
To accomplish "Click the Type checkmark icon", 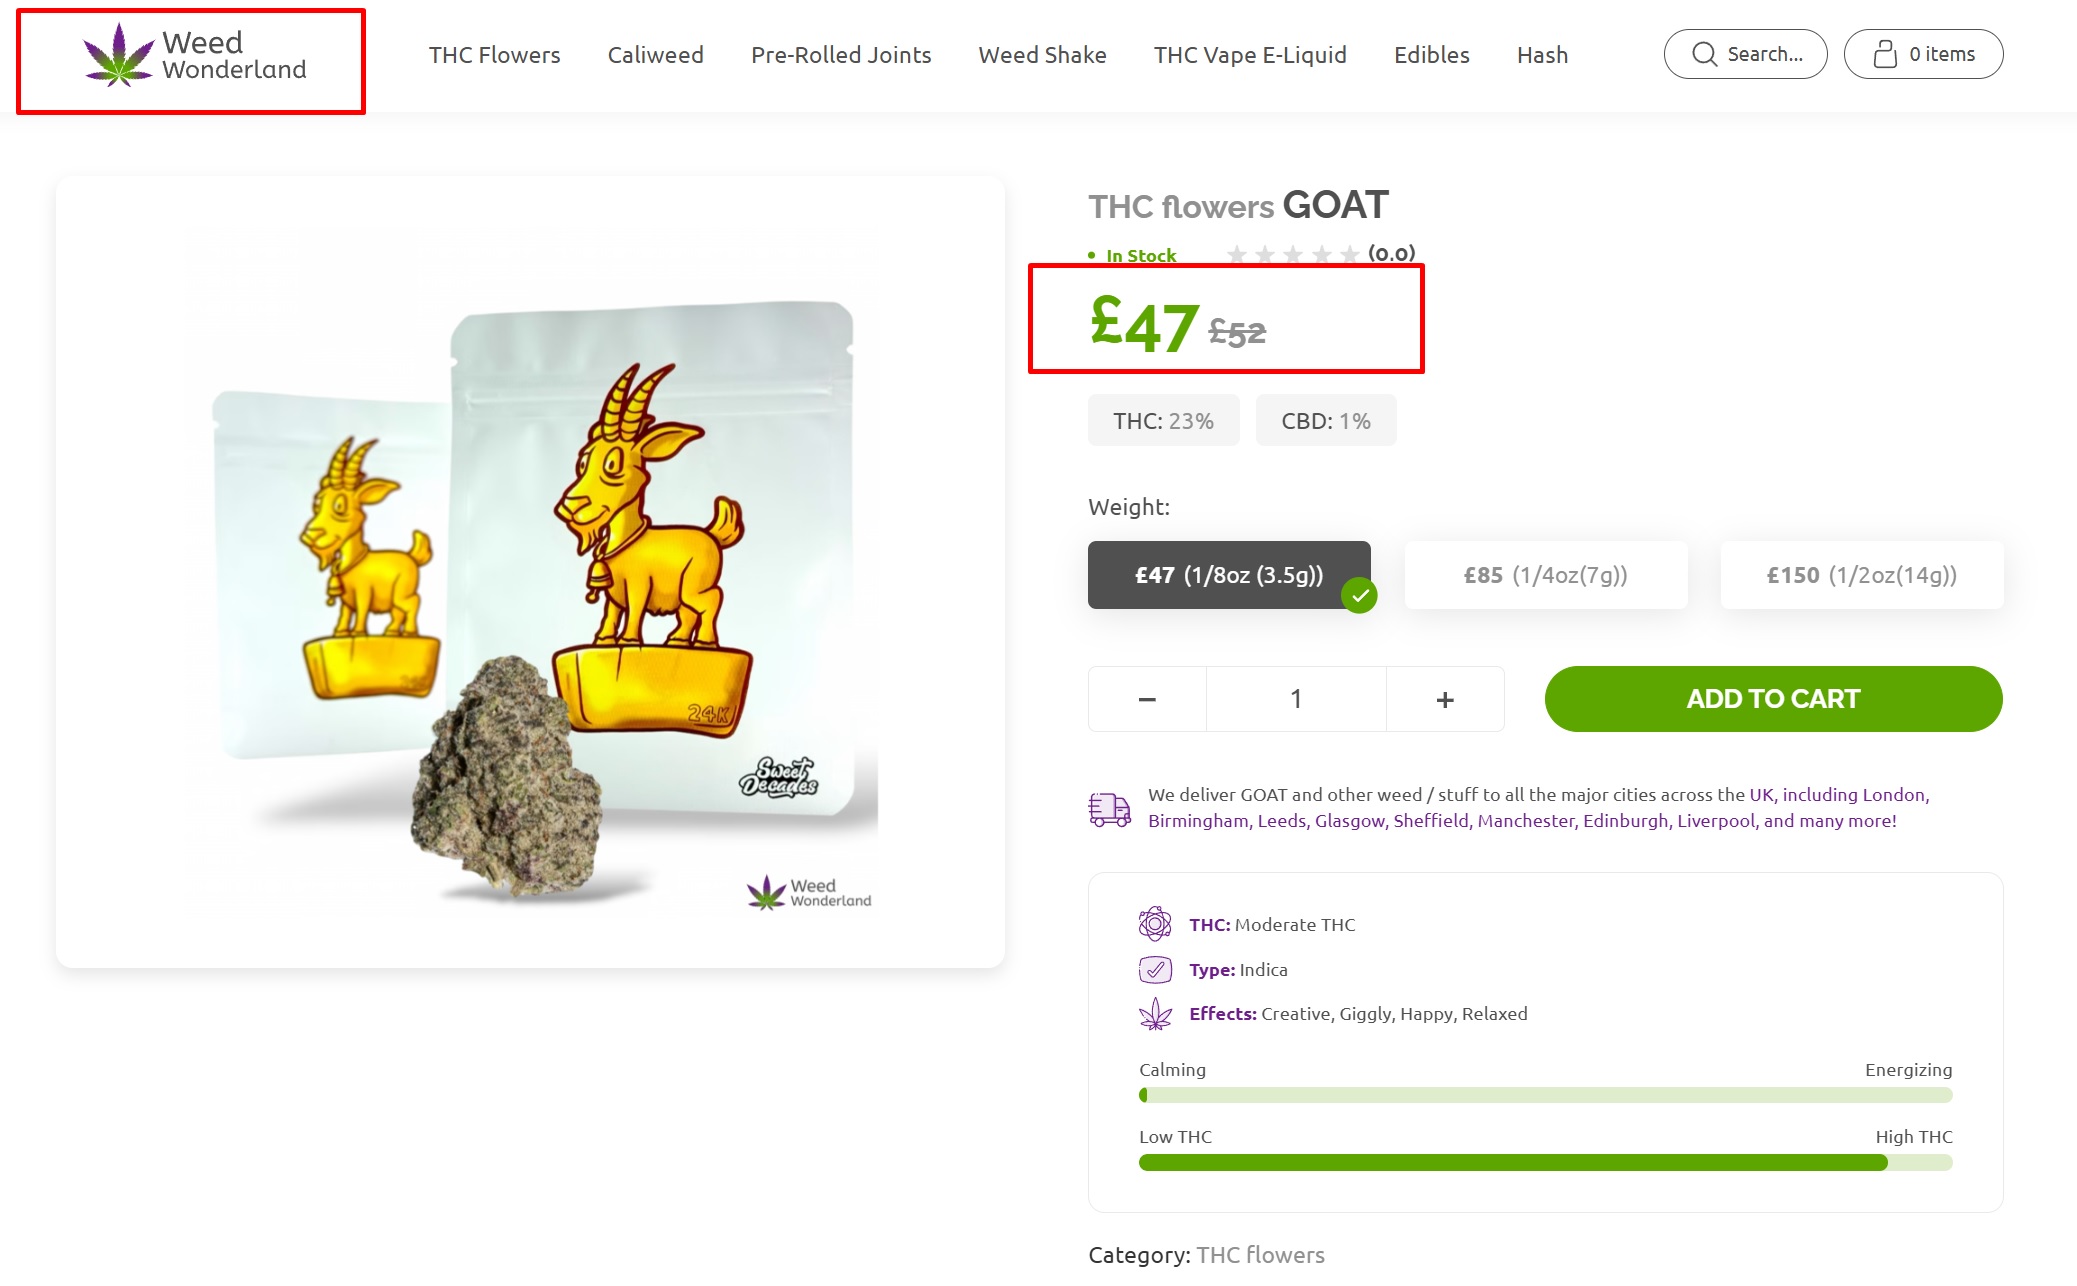I will (x=1155, y=969).
